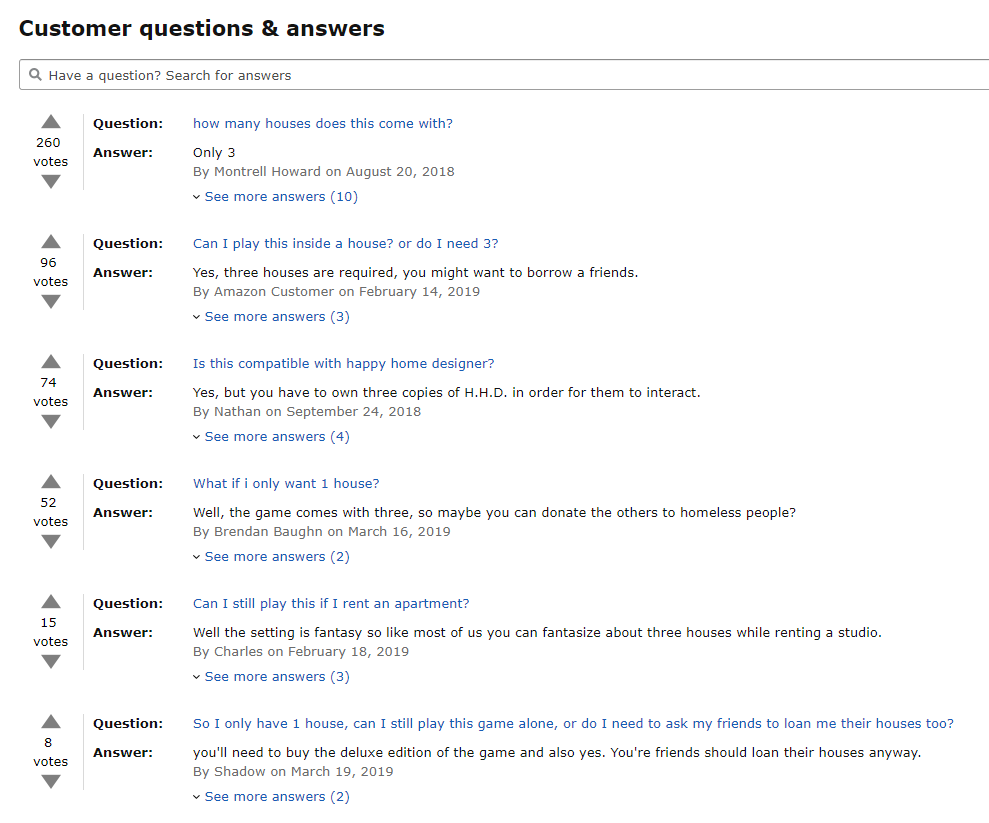The width and height of the screenshot is (989, 823).
Task: Open question "how many houses does this come with?"
Action: point(323,124)
